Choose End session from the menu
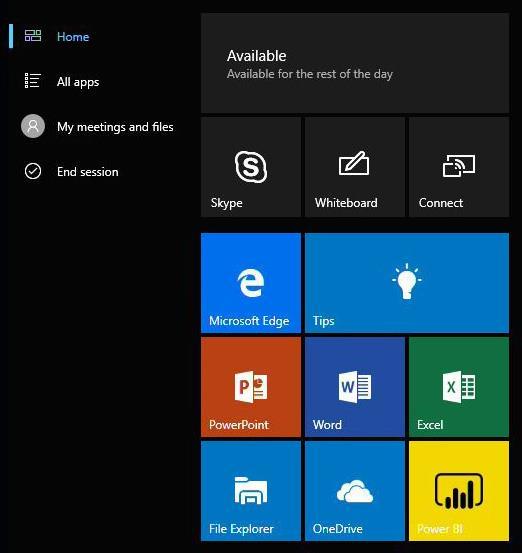Image resolution: width=522 pixels, height=553 pixels. tap(87, 172)
